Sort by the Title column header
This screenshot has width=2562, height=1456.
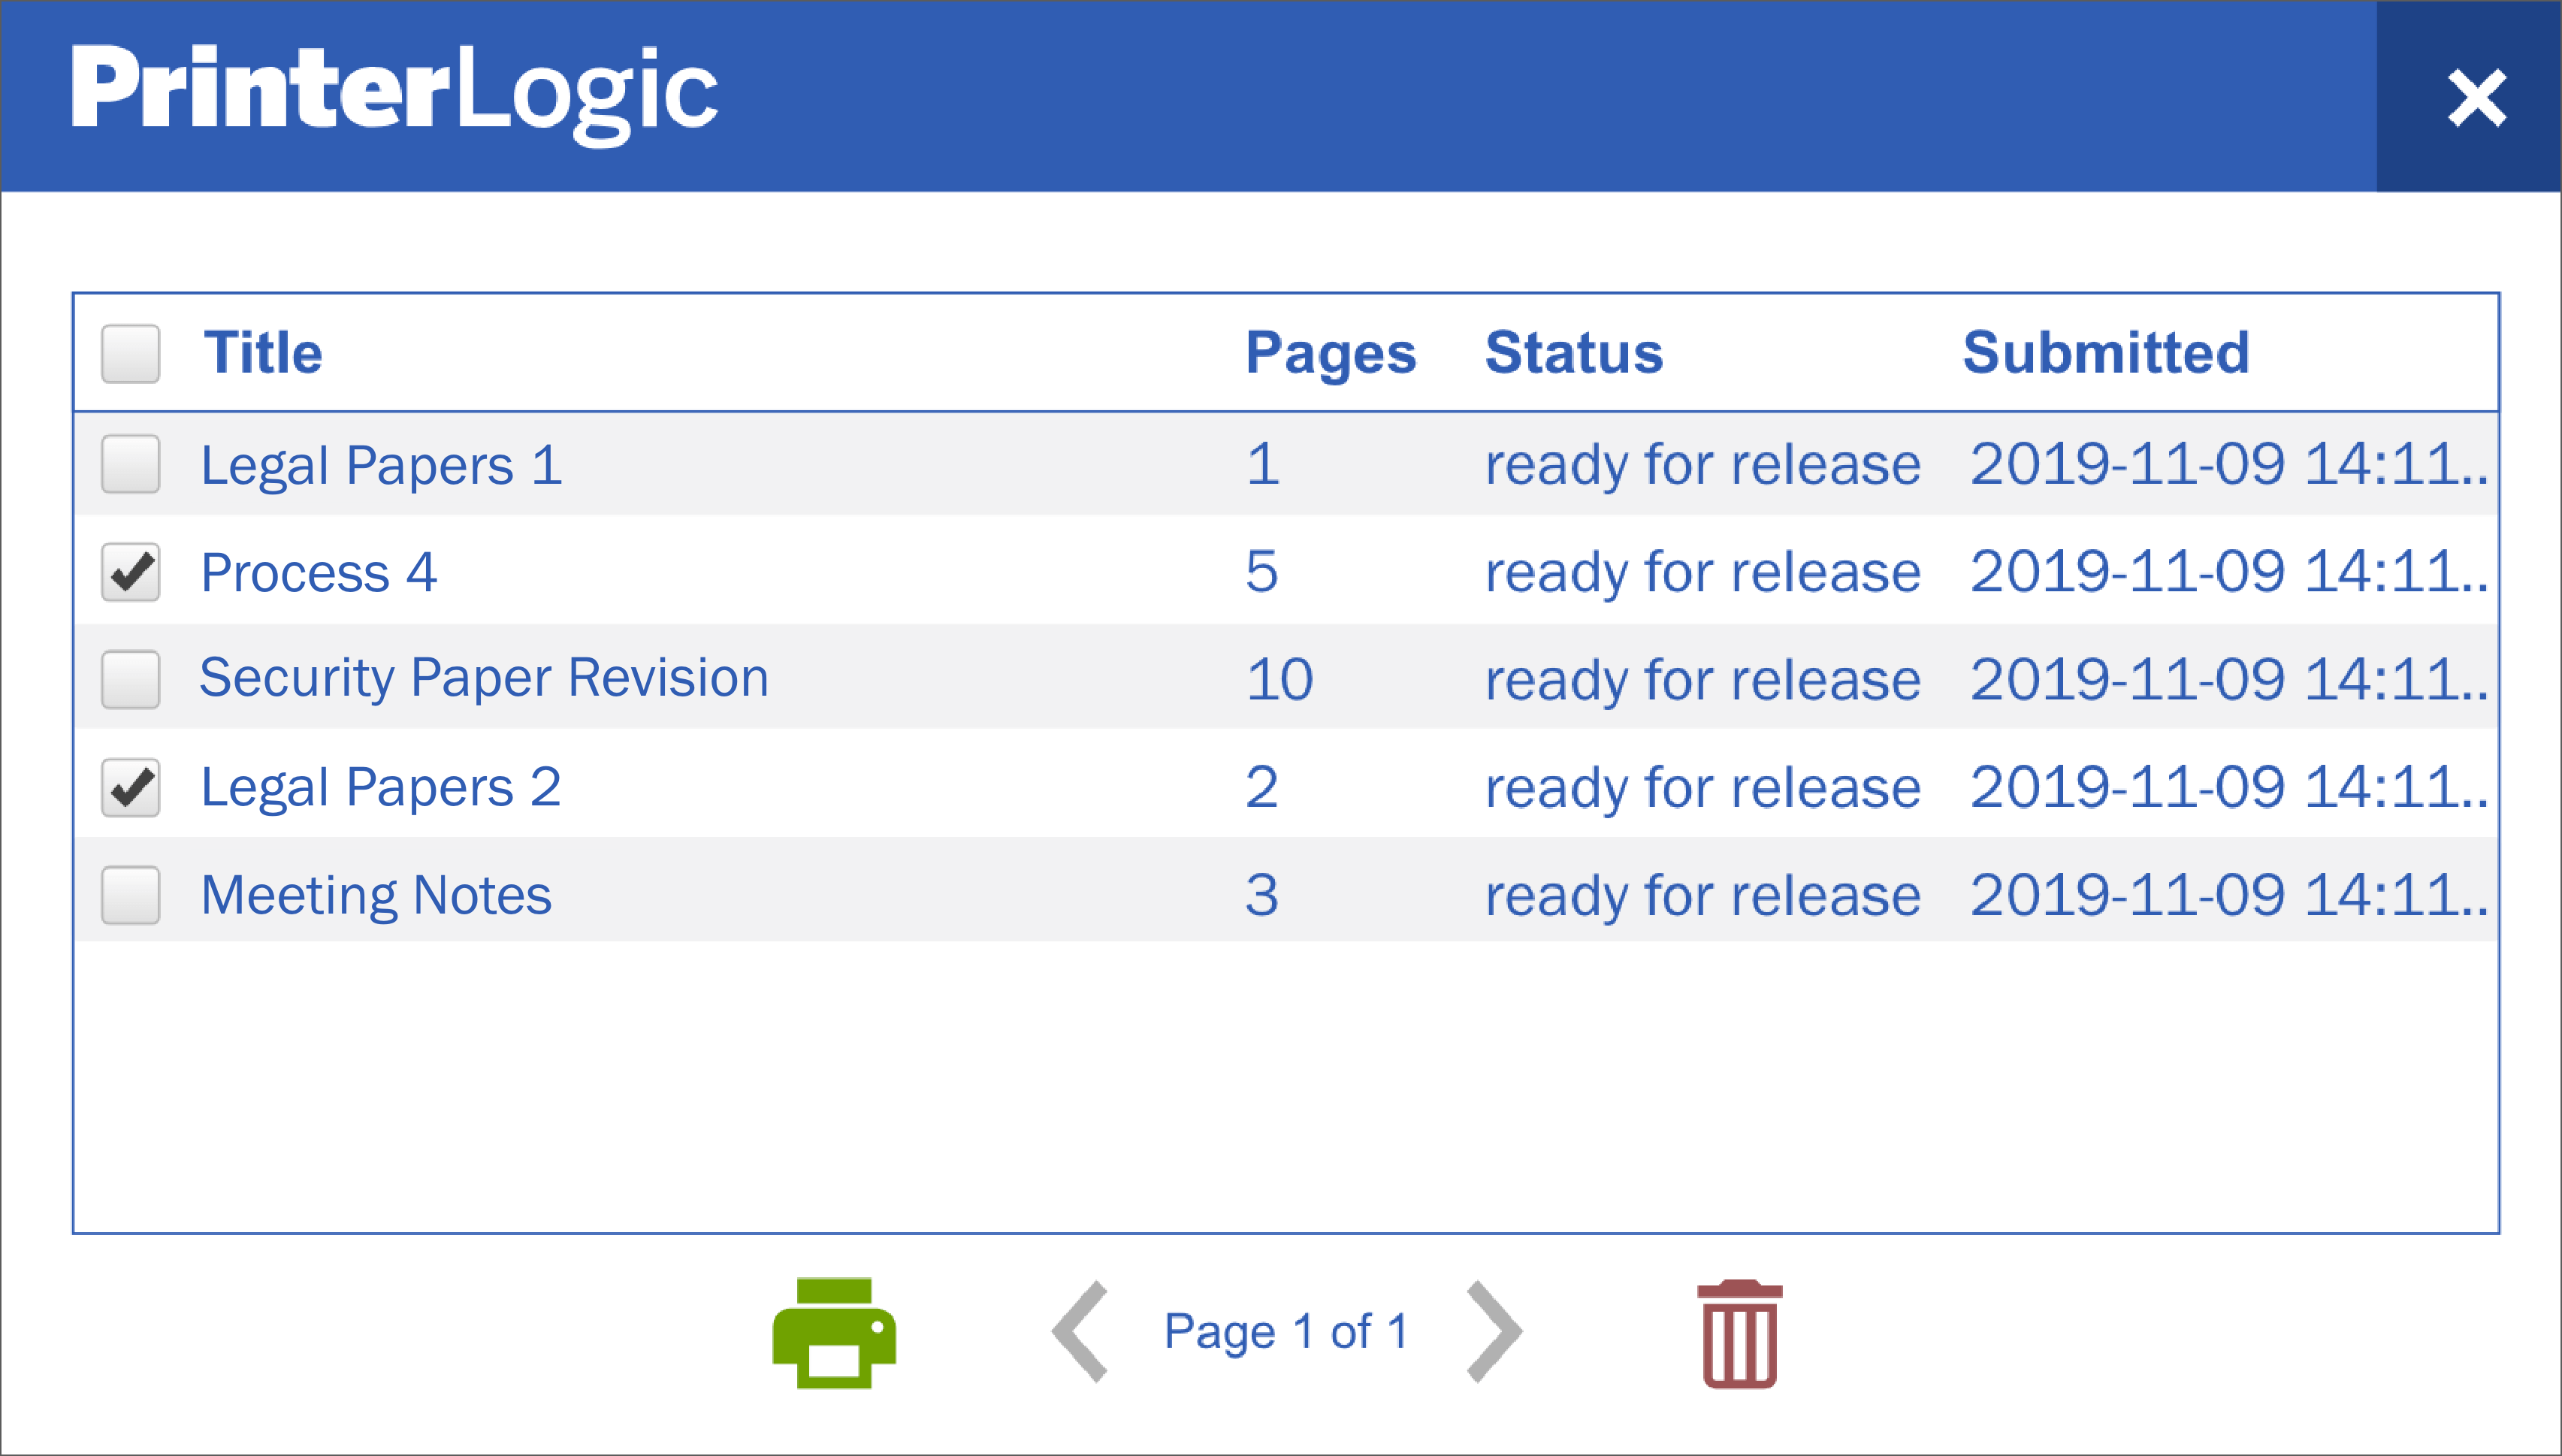pyautogui.click(x=262, y=353)
